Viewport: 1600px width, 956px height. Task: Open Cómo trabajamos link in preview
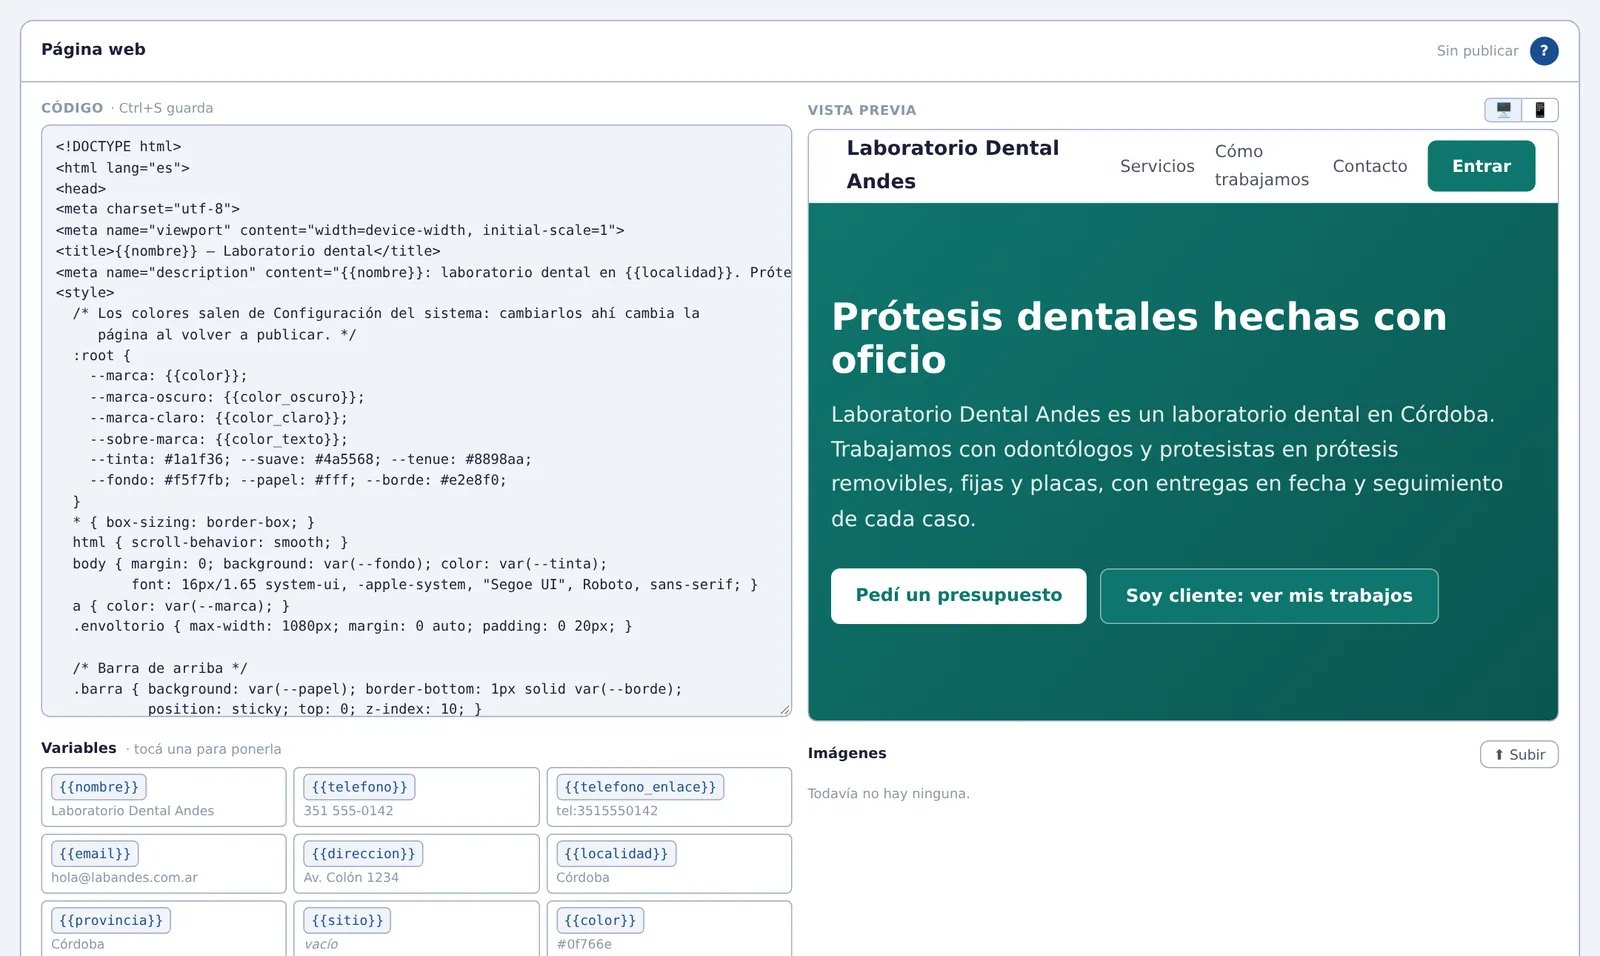coord(1262,165)
